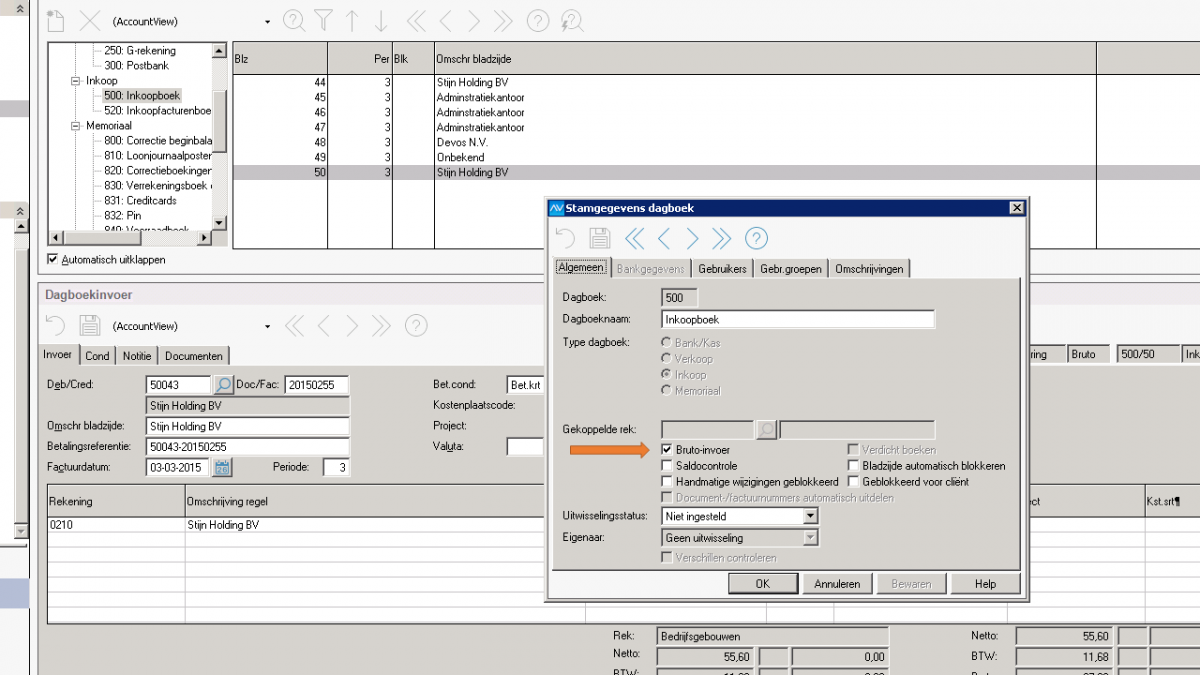Viewport: 1200px width, 675px height.
Task: Open help in Dagboekinvoer toolbar
Action: [416, 325]
